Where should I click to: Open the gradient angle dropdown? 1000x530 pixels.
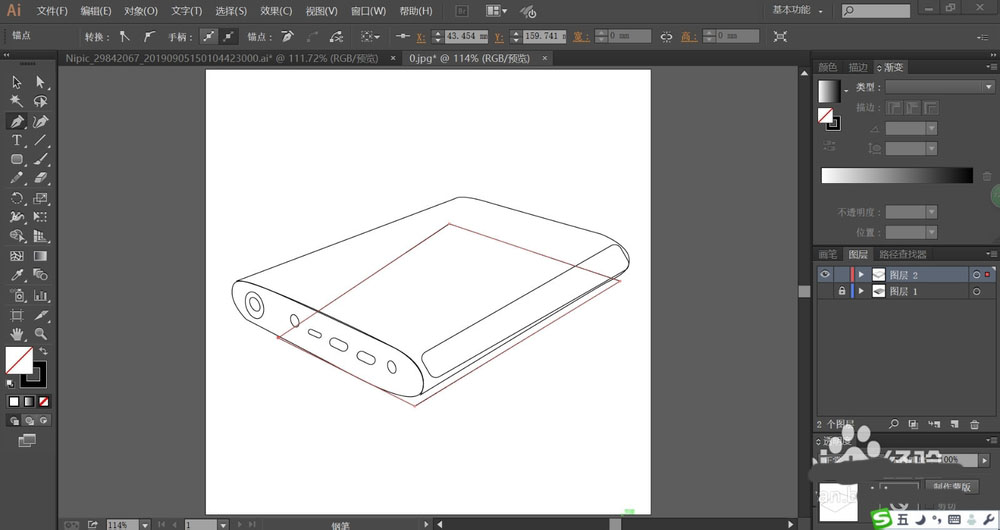click(x=932, y=128)
